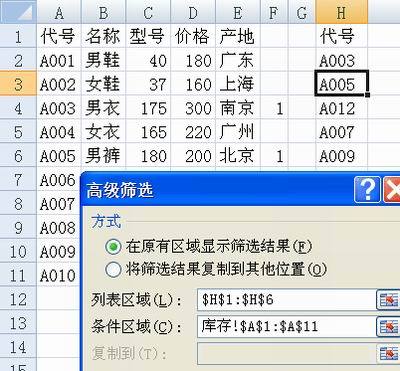Image resolution: width=400 pixels, height=371 pixels.
Task: Click cell containing 男鞋
Action: tap(103, 60)
